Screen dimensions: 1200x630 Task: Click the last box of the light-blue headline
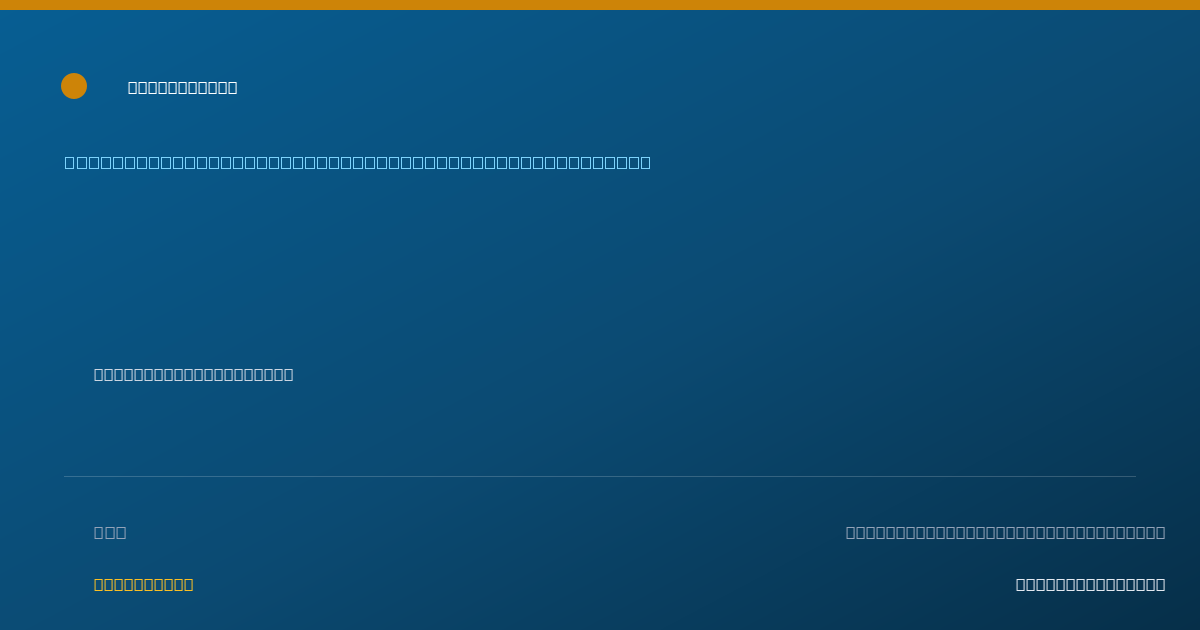646,163
